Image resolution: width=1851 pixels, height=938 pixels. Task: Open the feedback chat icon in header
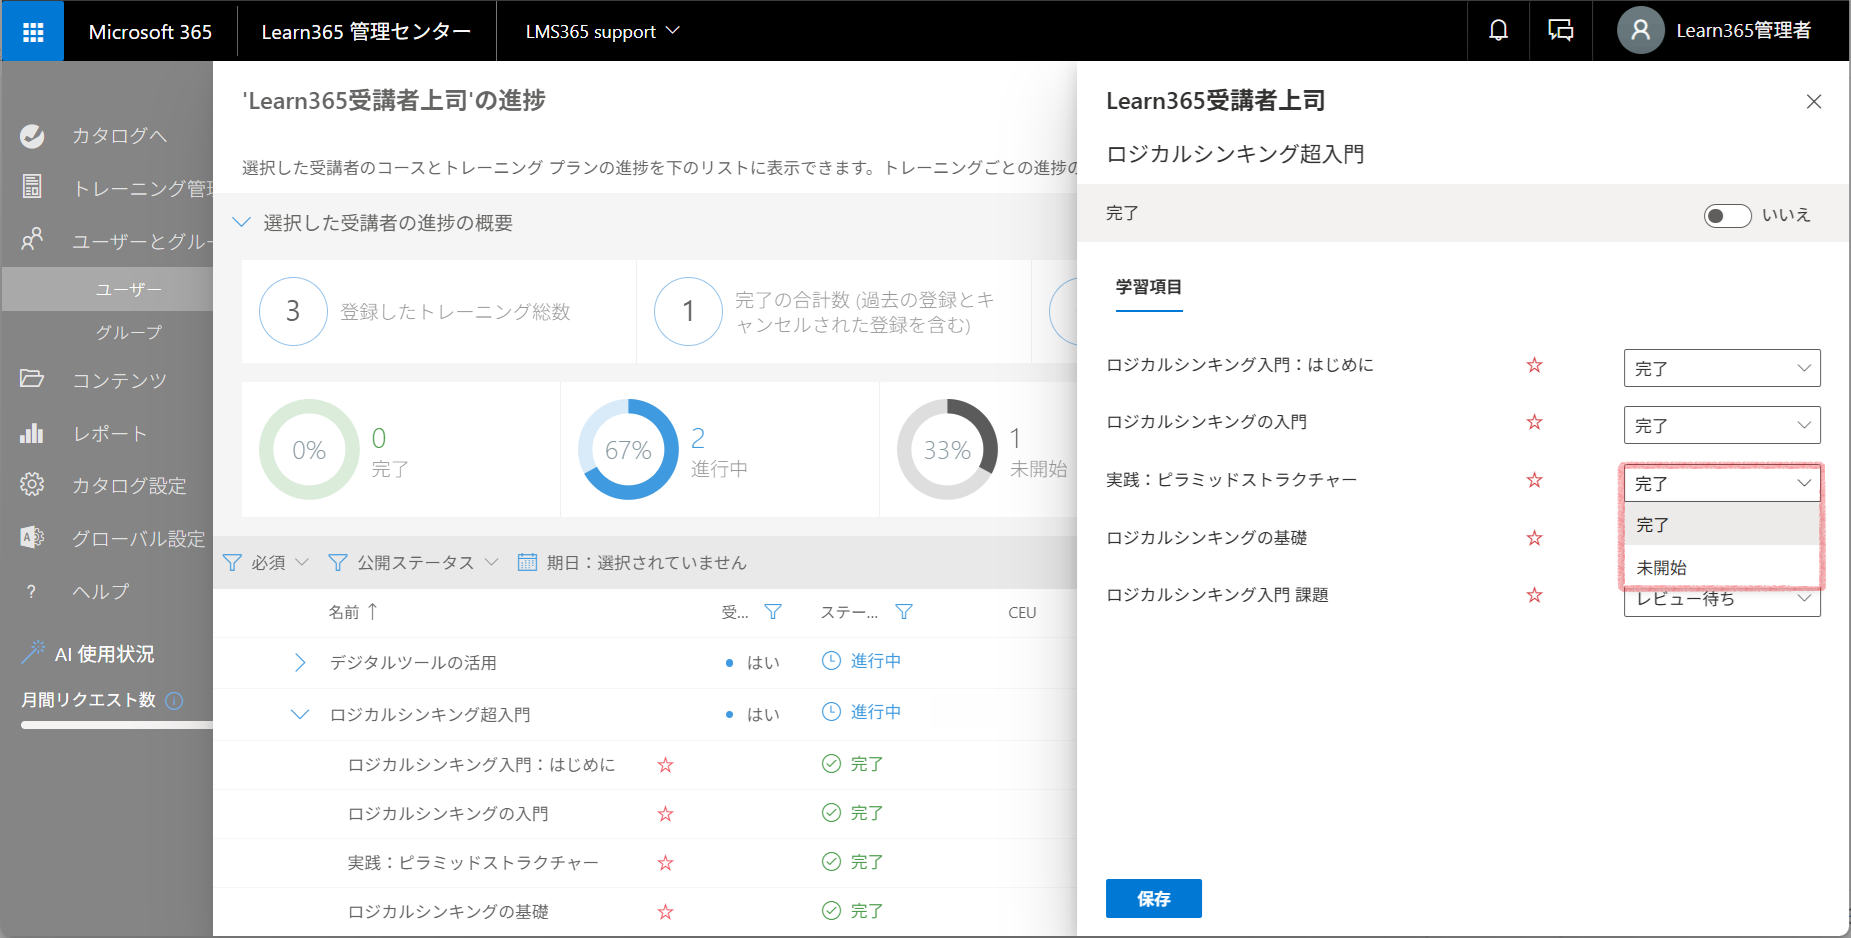(x=1560, y=31)
